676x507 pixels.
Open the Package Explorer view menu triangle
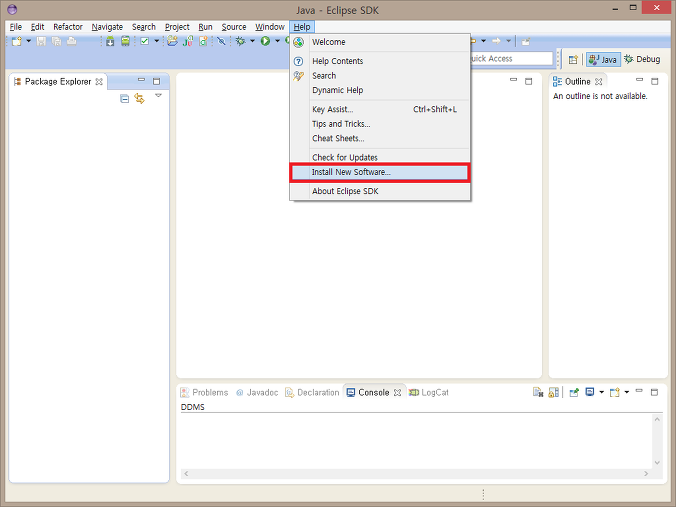coord(158,96)
